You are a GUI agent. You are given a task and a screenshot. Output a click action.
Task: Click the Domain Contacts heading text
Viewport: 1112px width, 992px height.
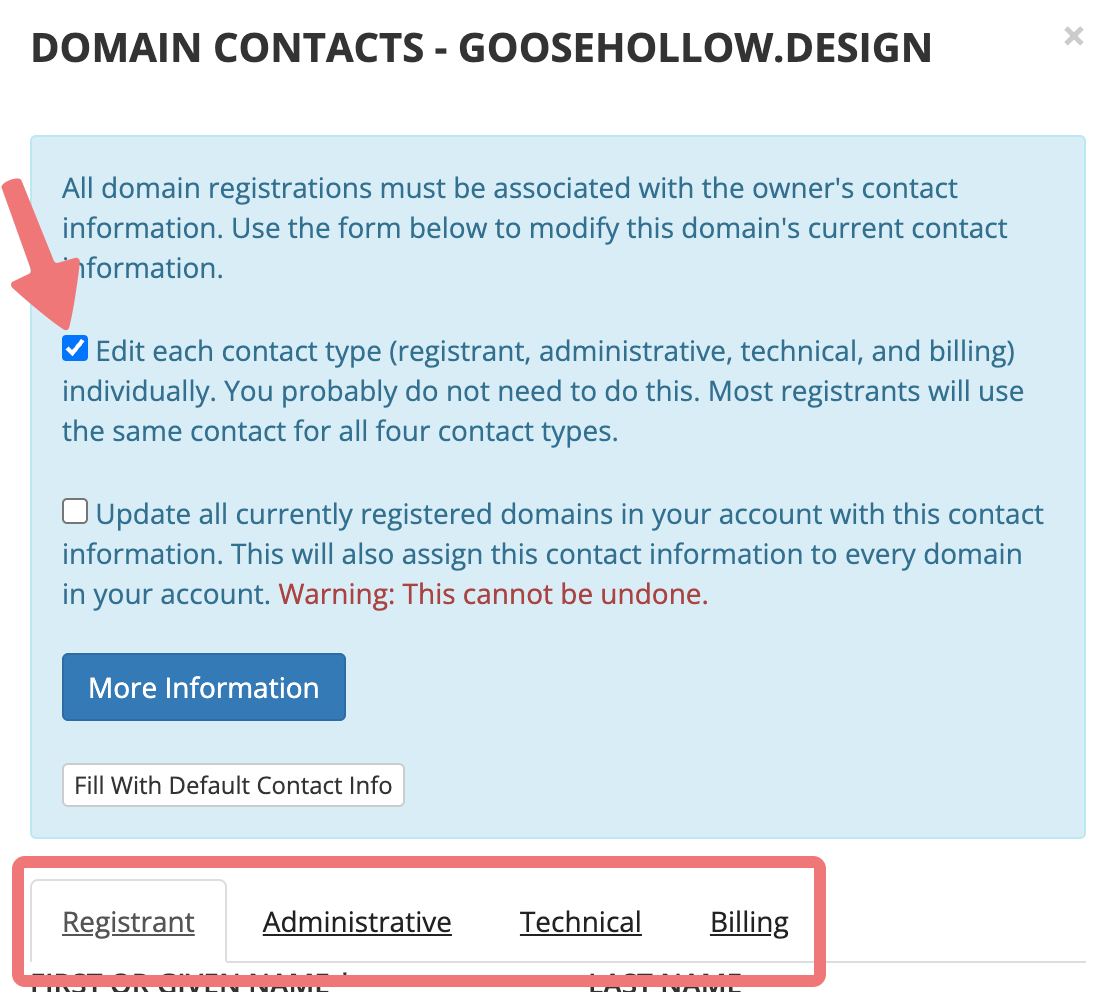click(x=481, y=48)
